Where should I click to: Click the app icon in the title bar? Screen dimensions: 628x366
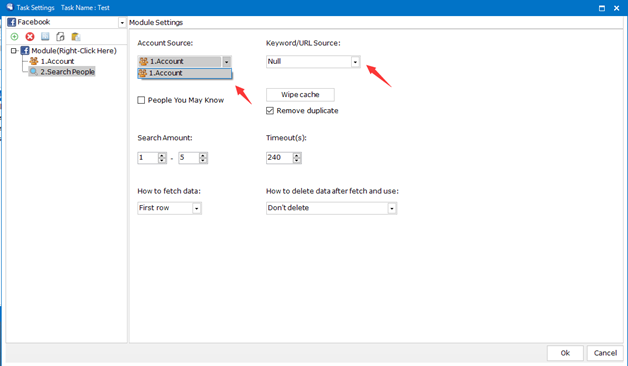(10, 7)
